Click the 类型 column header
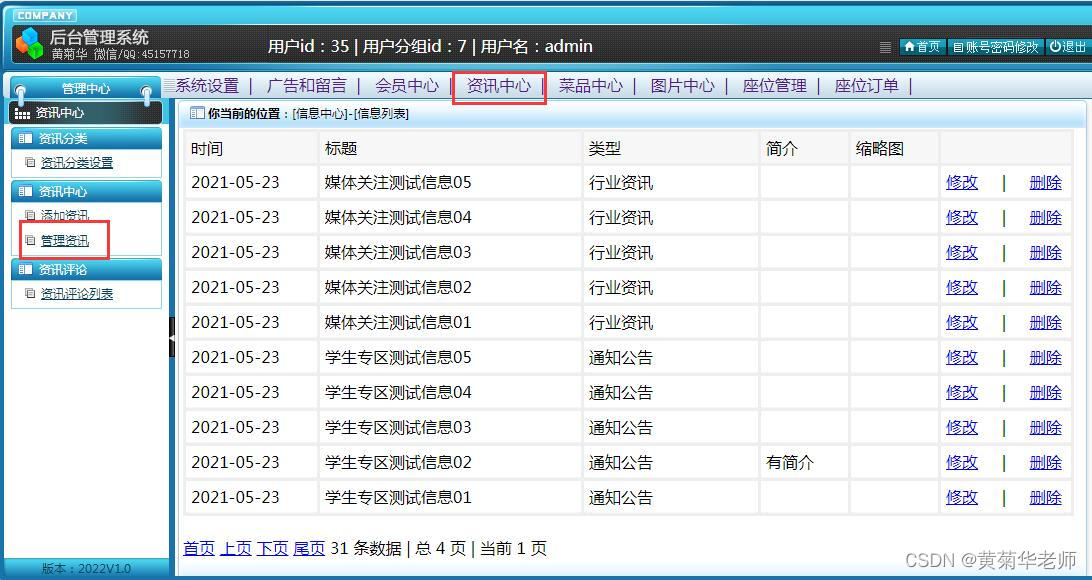 point(604,148)
